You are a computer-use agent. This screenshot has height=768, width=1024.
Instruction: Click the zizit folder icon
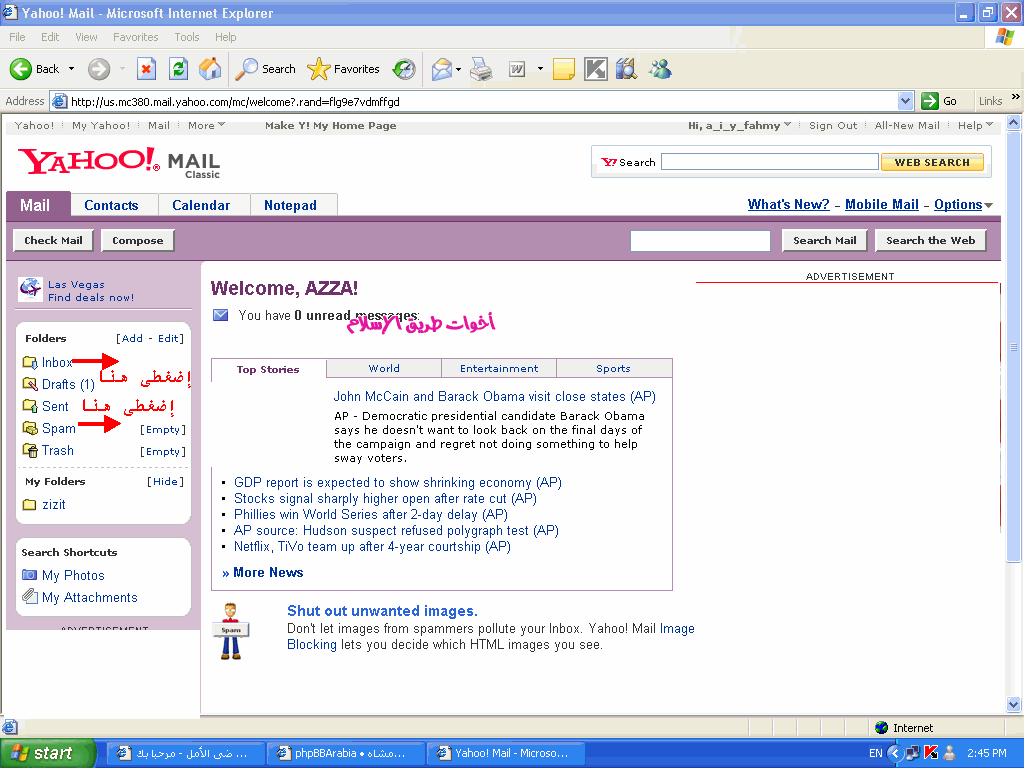tap(29, 504)
